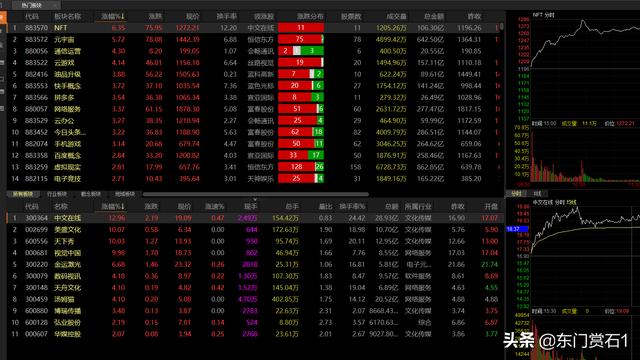Select the 所有板块 filter tab
The image size is (640, 360).
coord(23,194)
